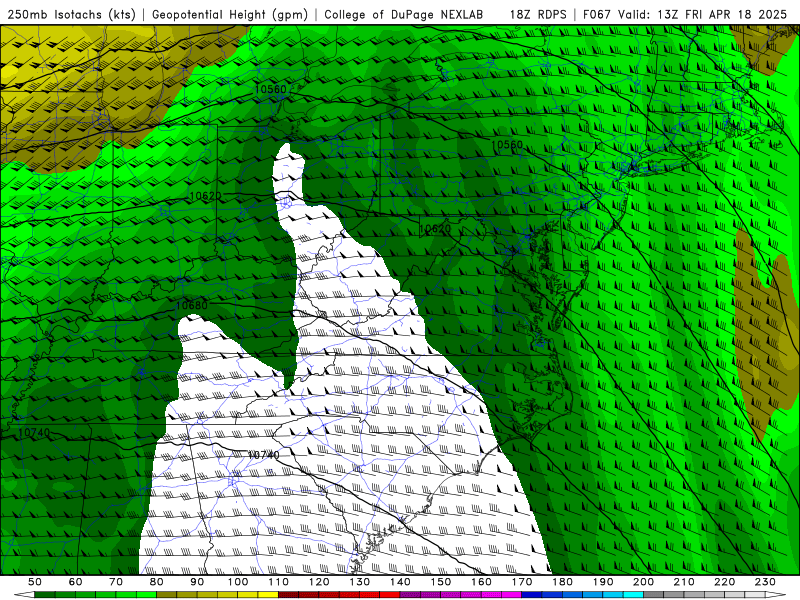The image size is (800, 600).
Task: Click the bright yellow swatch left of the red band
Action: [x=268, y=595]
